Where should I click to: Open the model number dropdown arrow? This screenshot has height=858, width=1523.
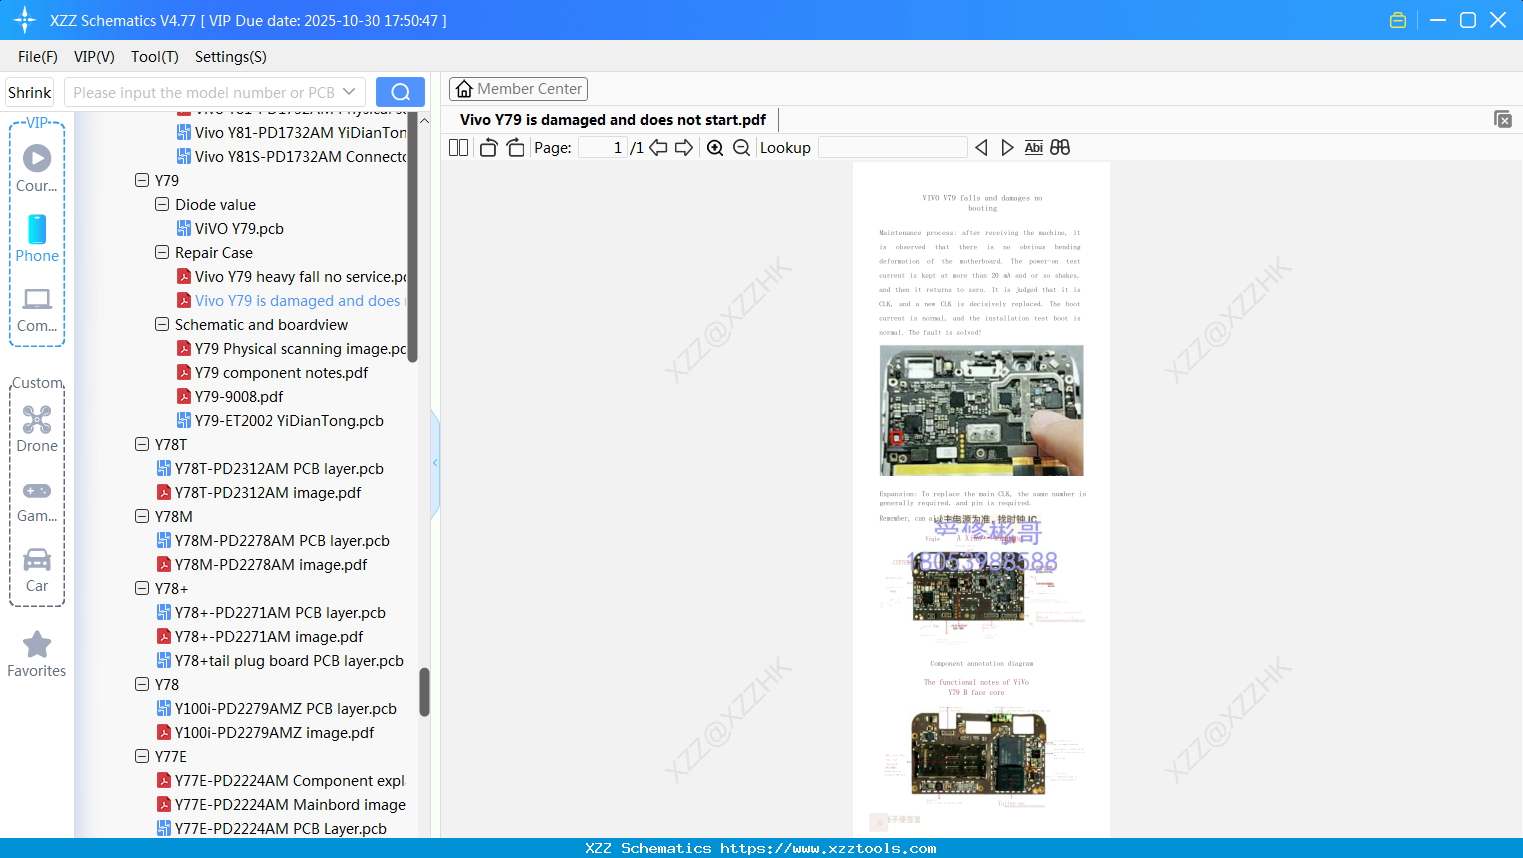[x=349, y=92]
